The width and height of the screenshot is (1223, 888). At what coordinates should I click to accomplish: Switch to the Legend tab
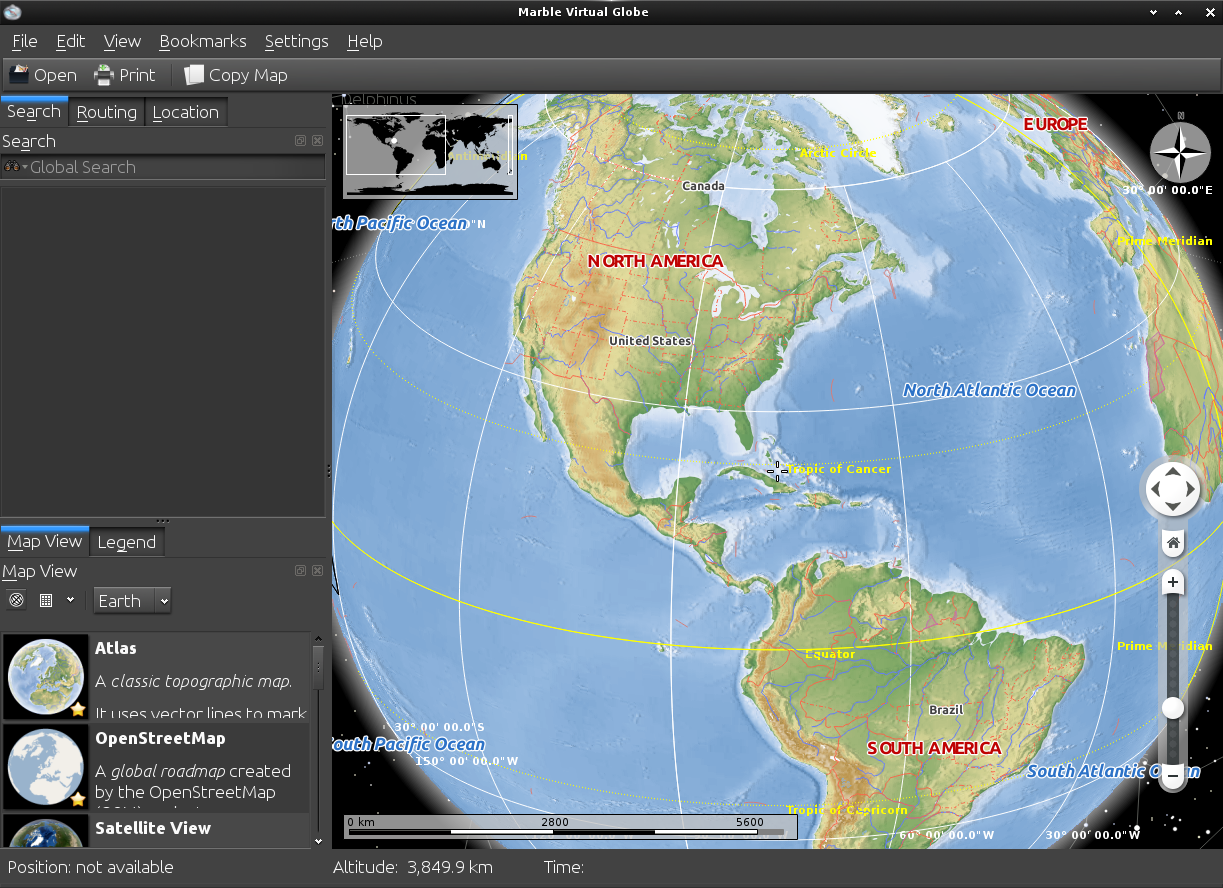(x=127, y=542)
